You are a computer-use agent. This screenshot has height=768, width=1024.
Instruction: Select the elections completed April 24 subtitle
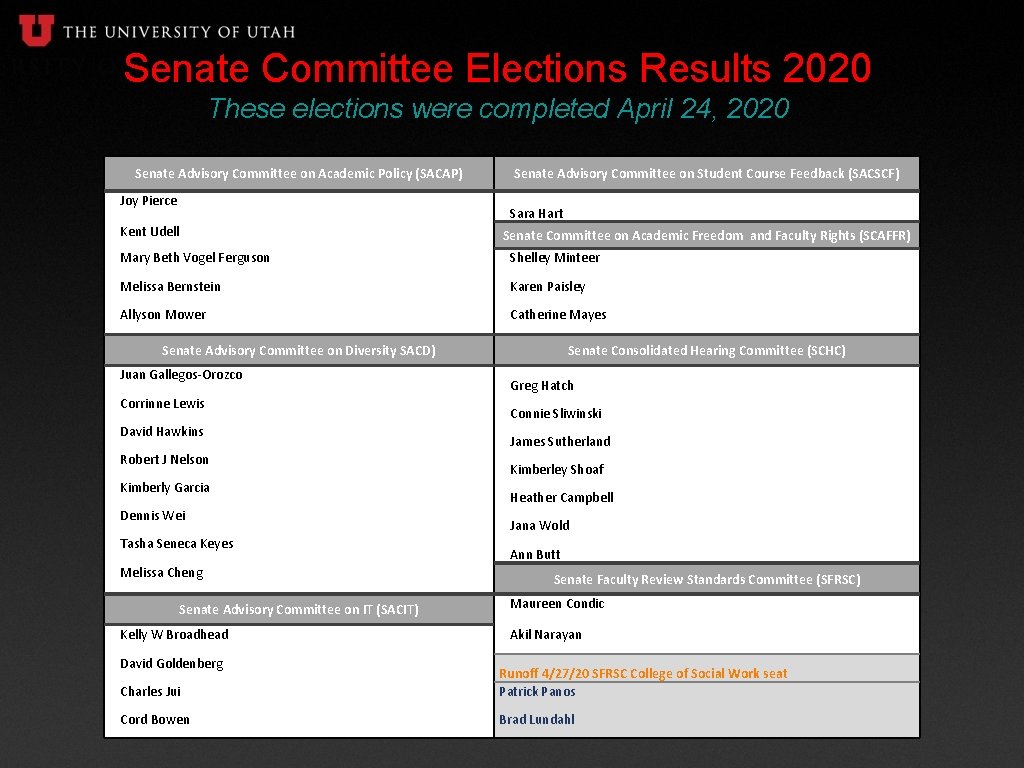[498, 108]
